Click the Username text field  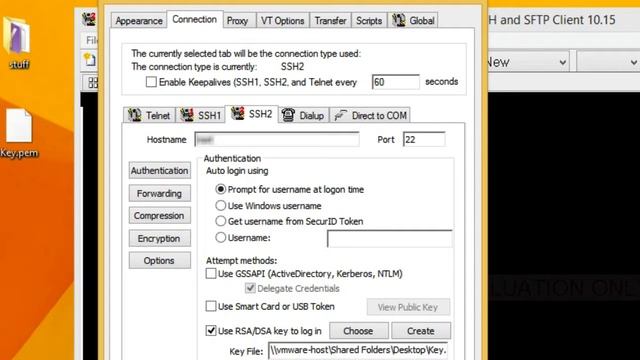click(389, 238)
